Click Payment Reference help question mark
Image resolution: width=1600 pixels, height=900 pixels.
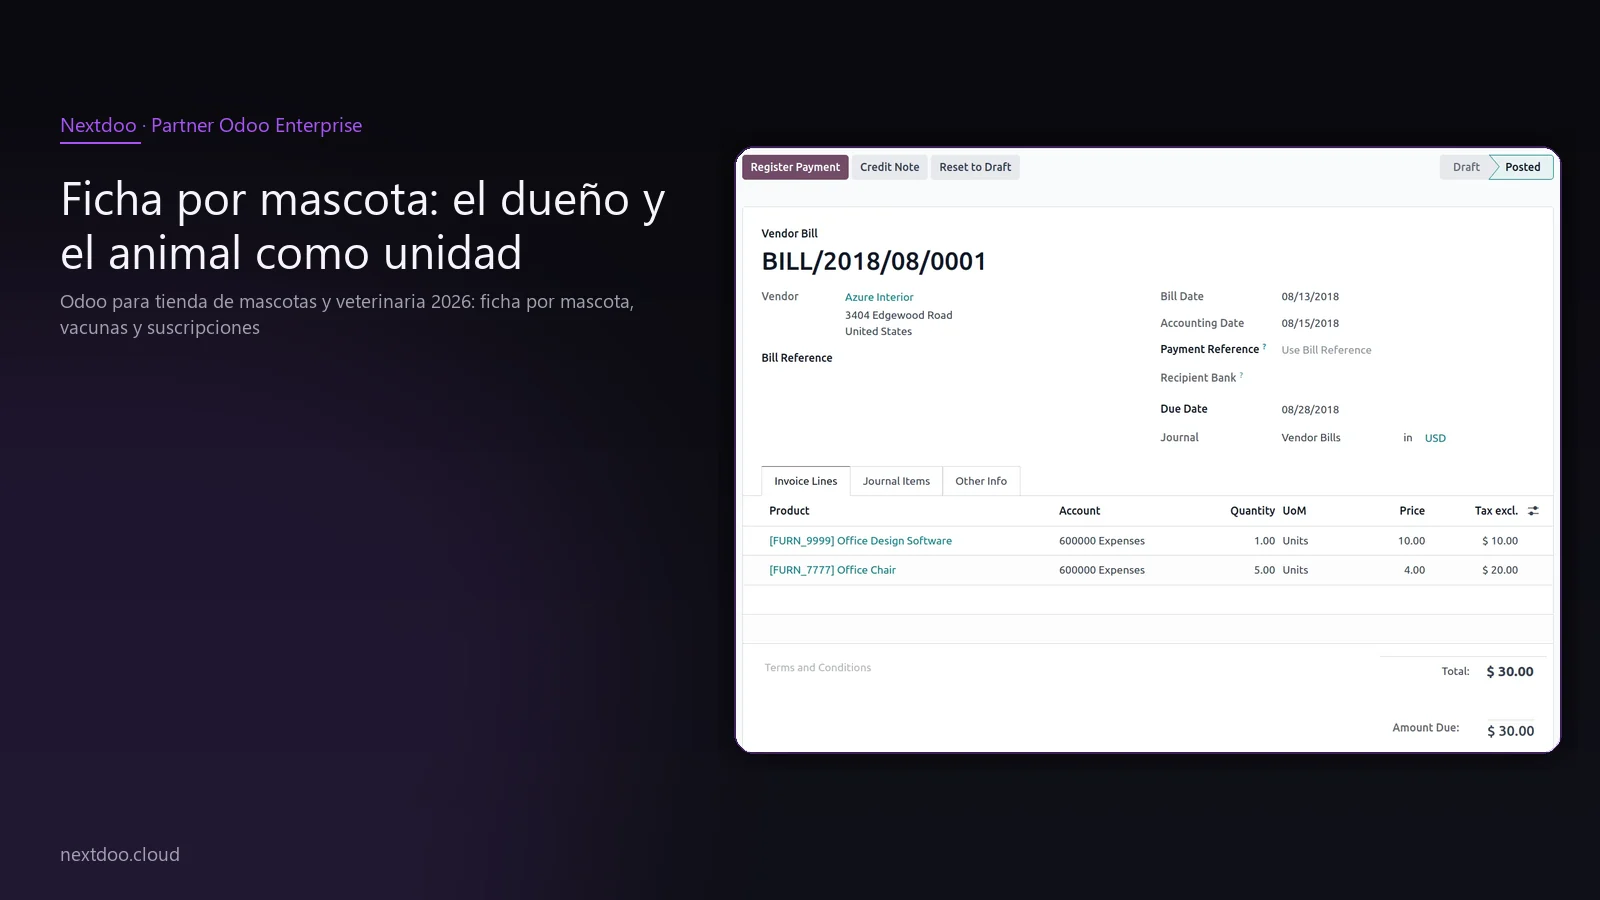[x=1264, y=347]
